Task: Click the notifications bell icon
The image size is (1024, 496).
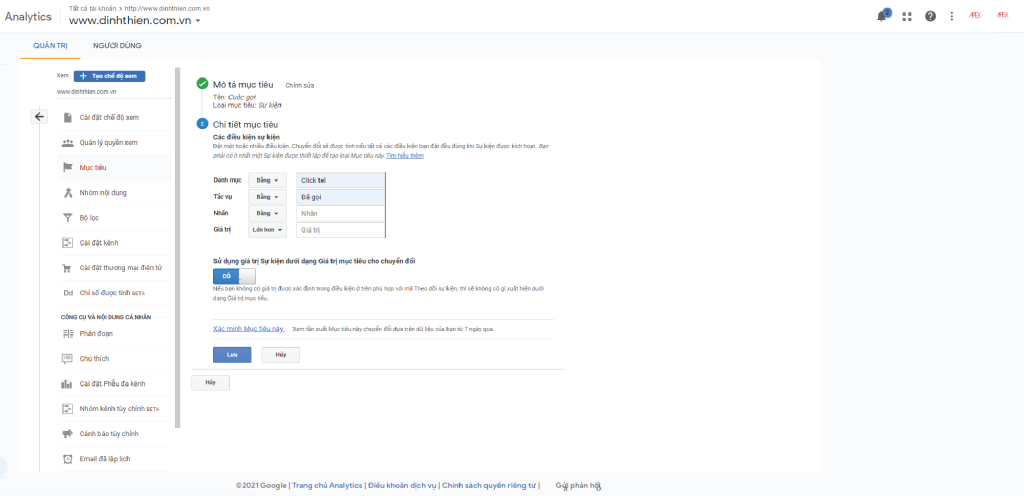Action: click(x=882, y=16)
